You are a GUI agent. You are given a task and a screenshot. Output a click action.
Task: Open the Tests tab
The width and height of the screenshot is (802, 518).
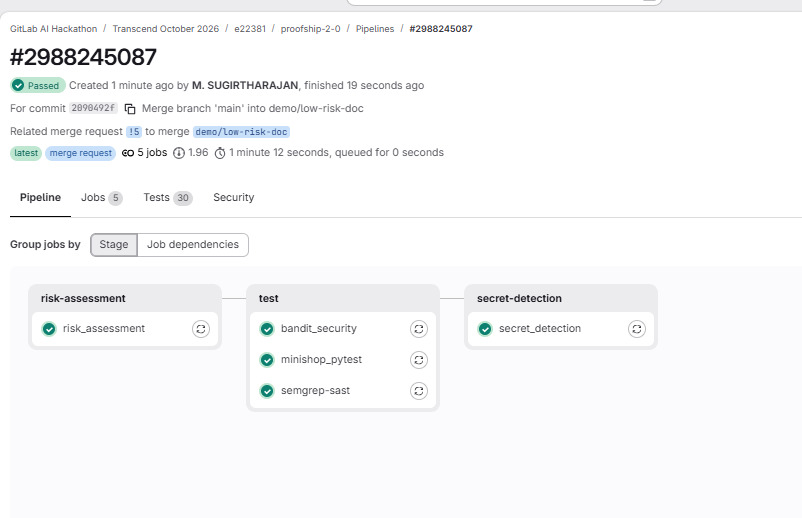pyautogui.click(x=168, y=198)
